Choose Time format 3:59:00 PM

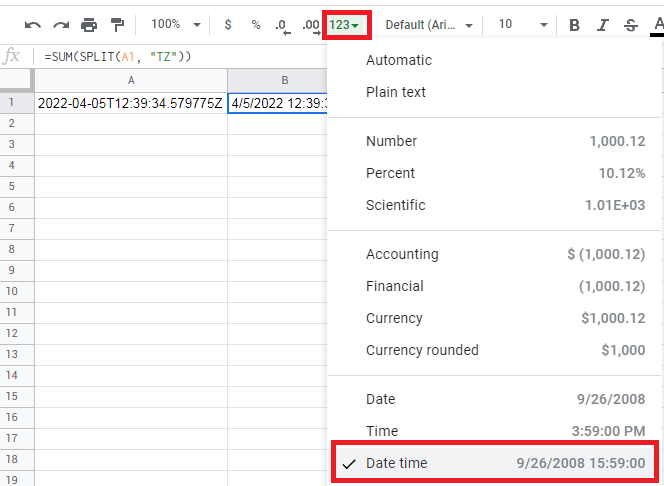point(494,431)
